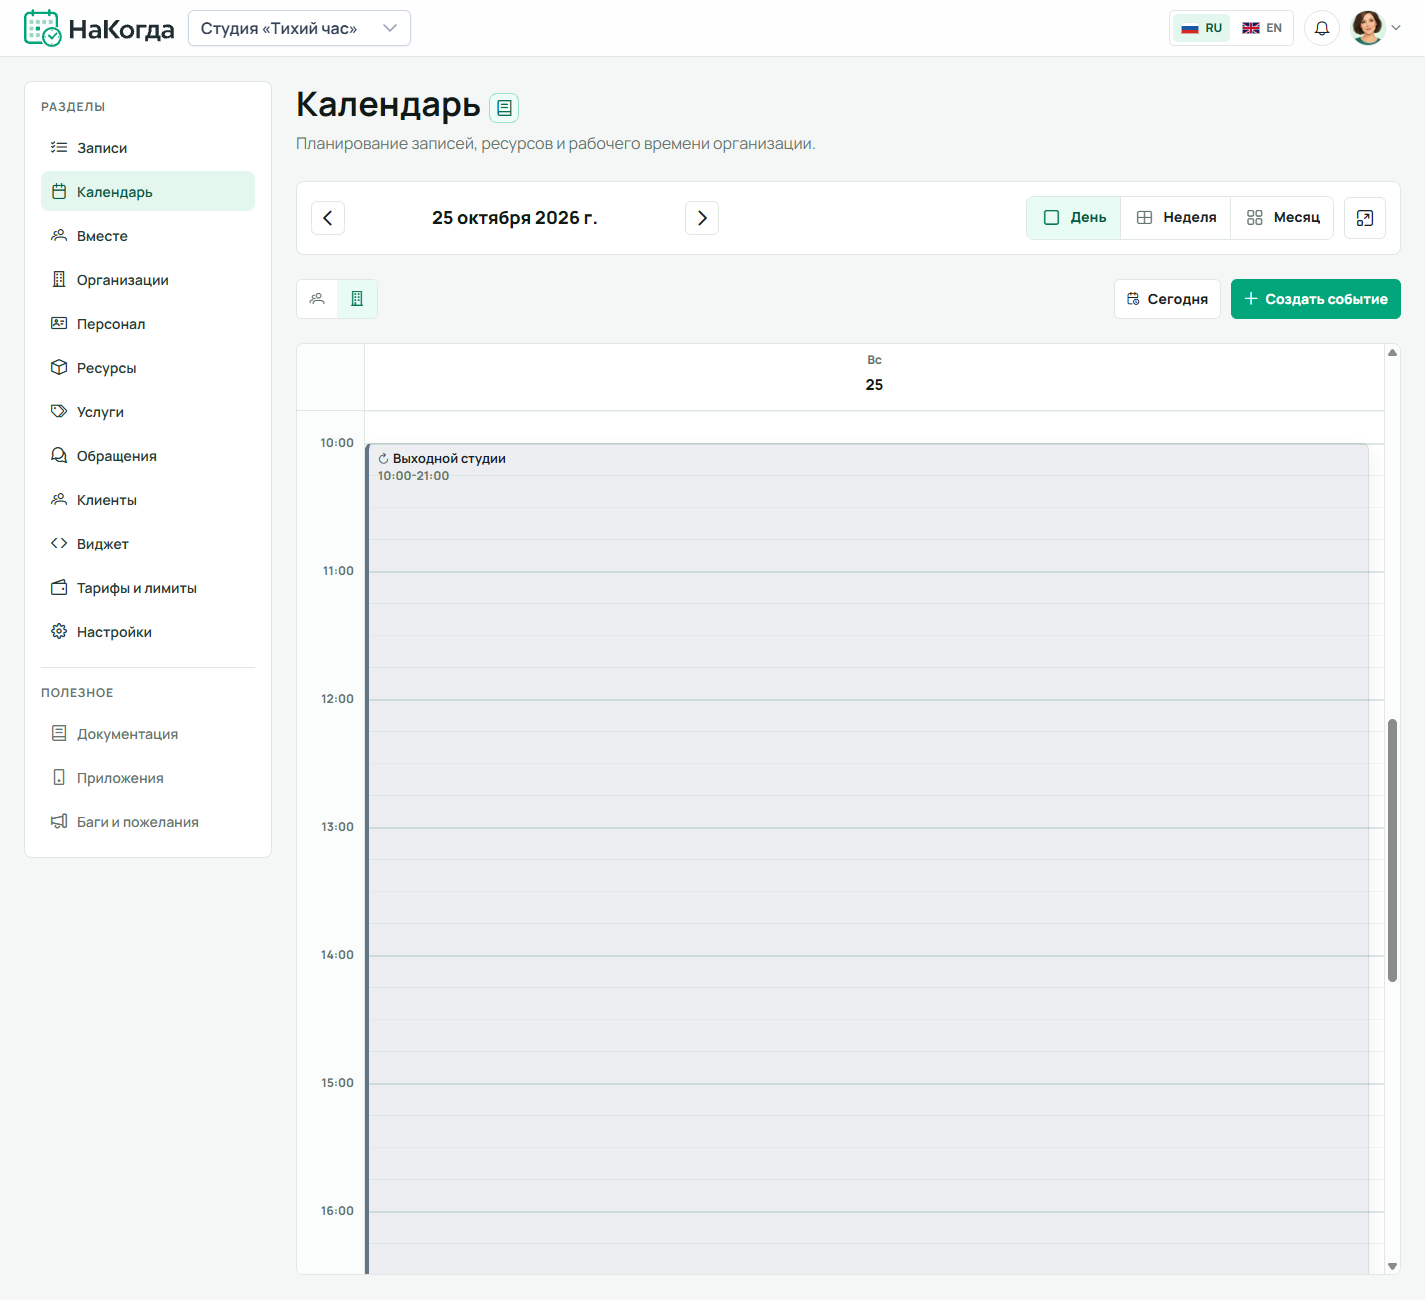This screenshot has width=1425, height=1300.
Task: Click the Сегодня button
Action: (1167, 299)
